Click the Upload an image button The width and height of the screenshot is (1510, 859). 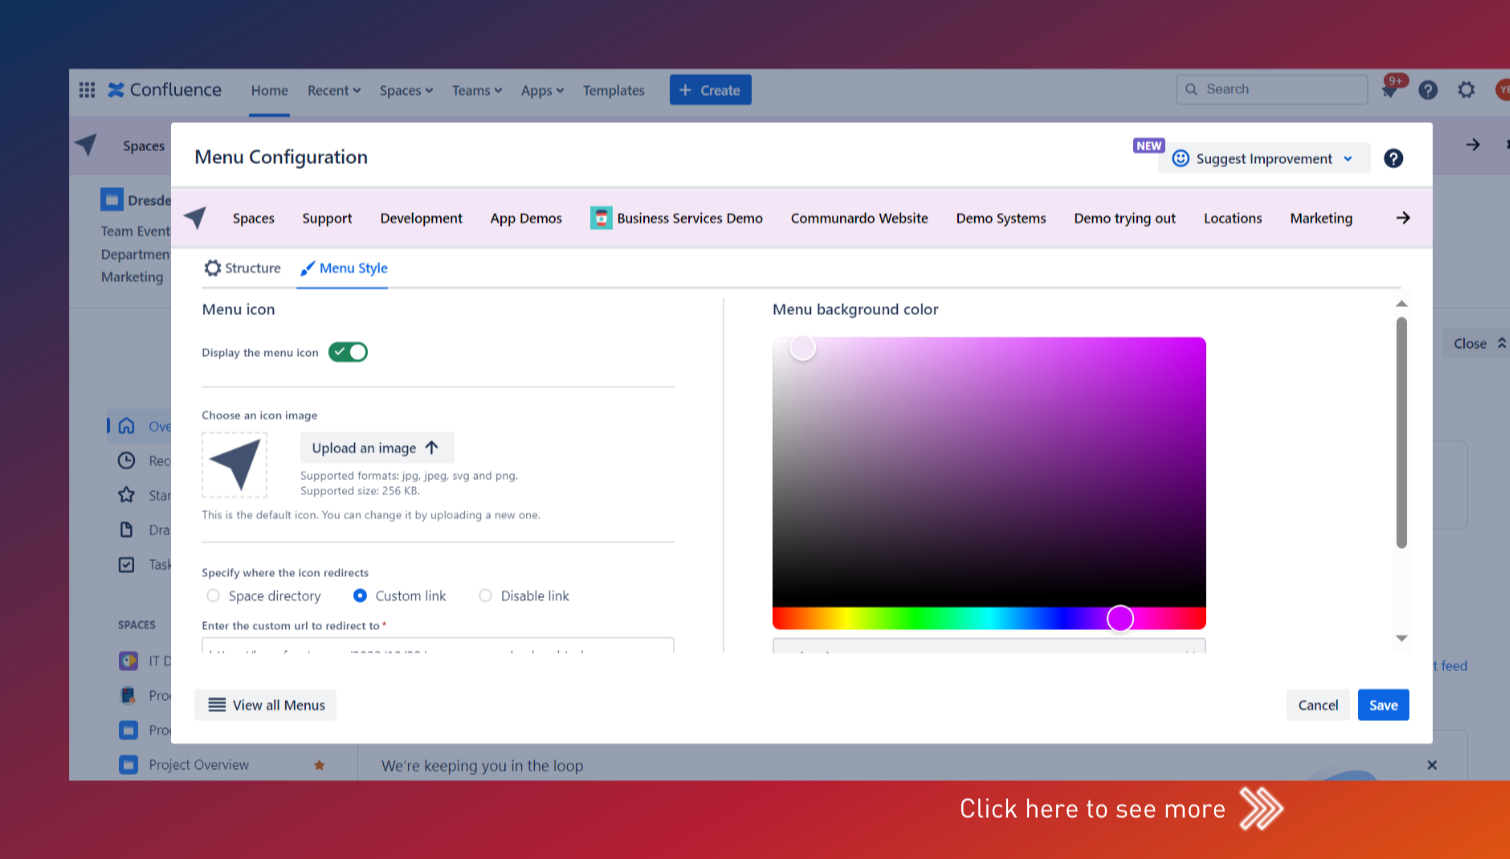click(377, 448)
